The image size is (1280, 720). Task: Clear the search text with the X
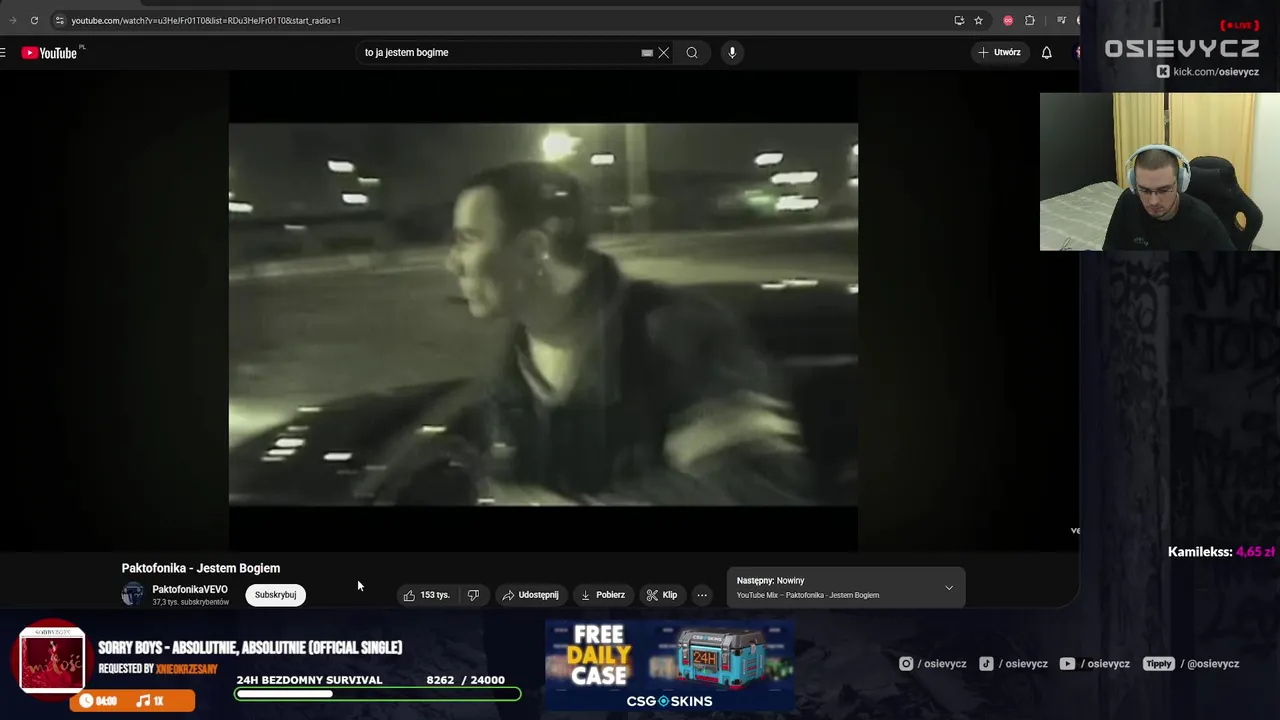[663, 53]
